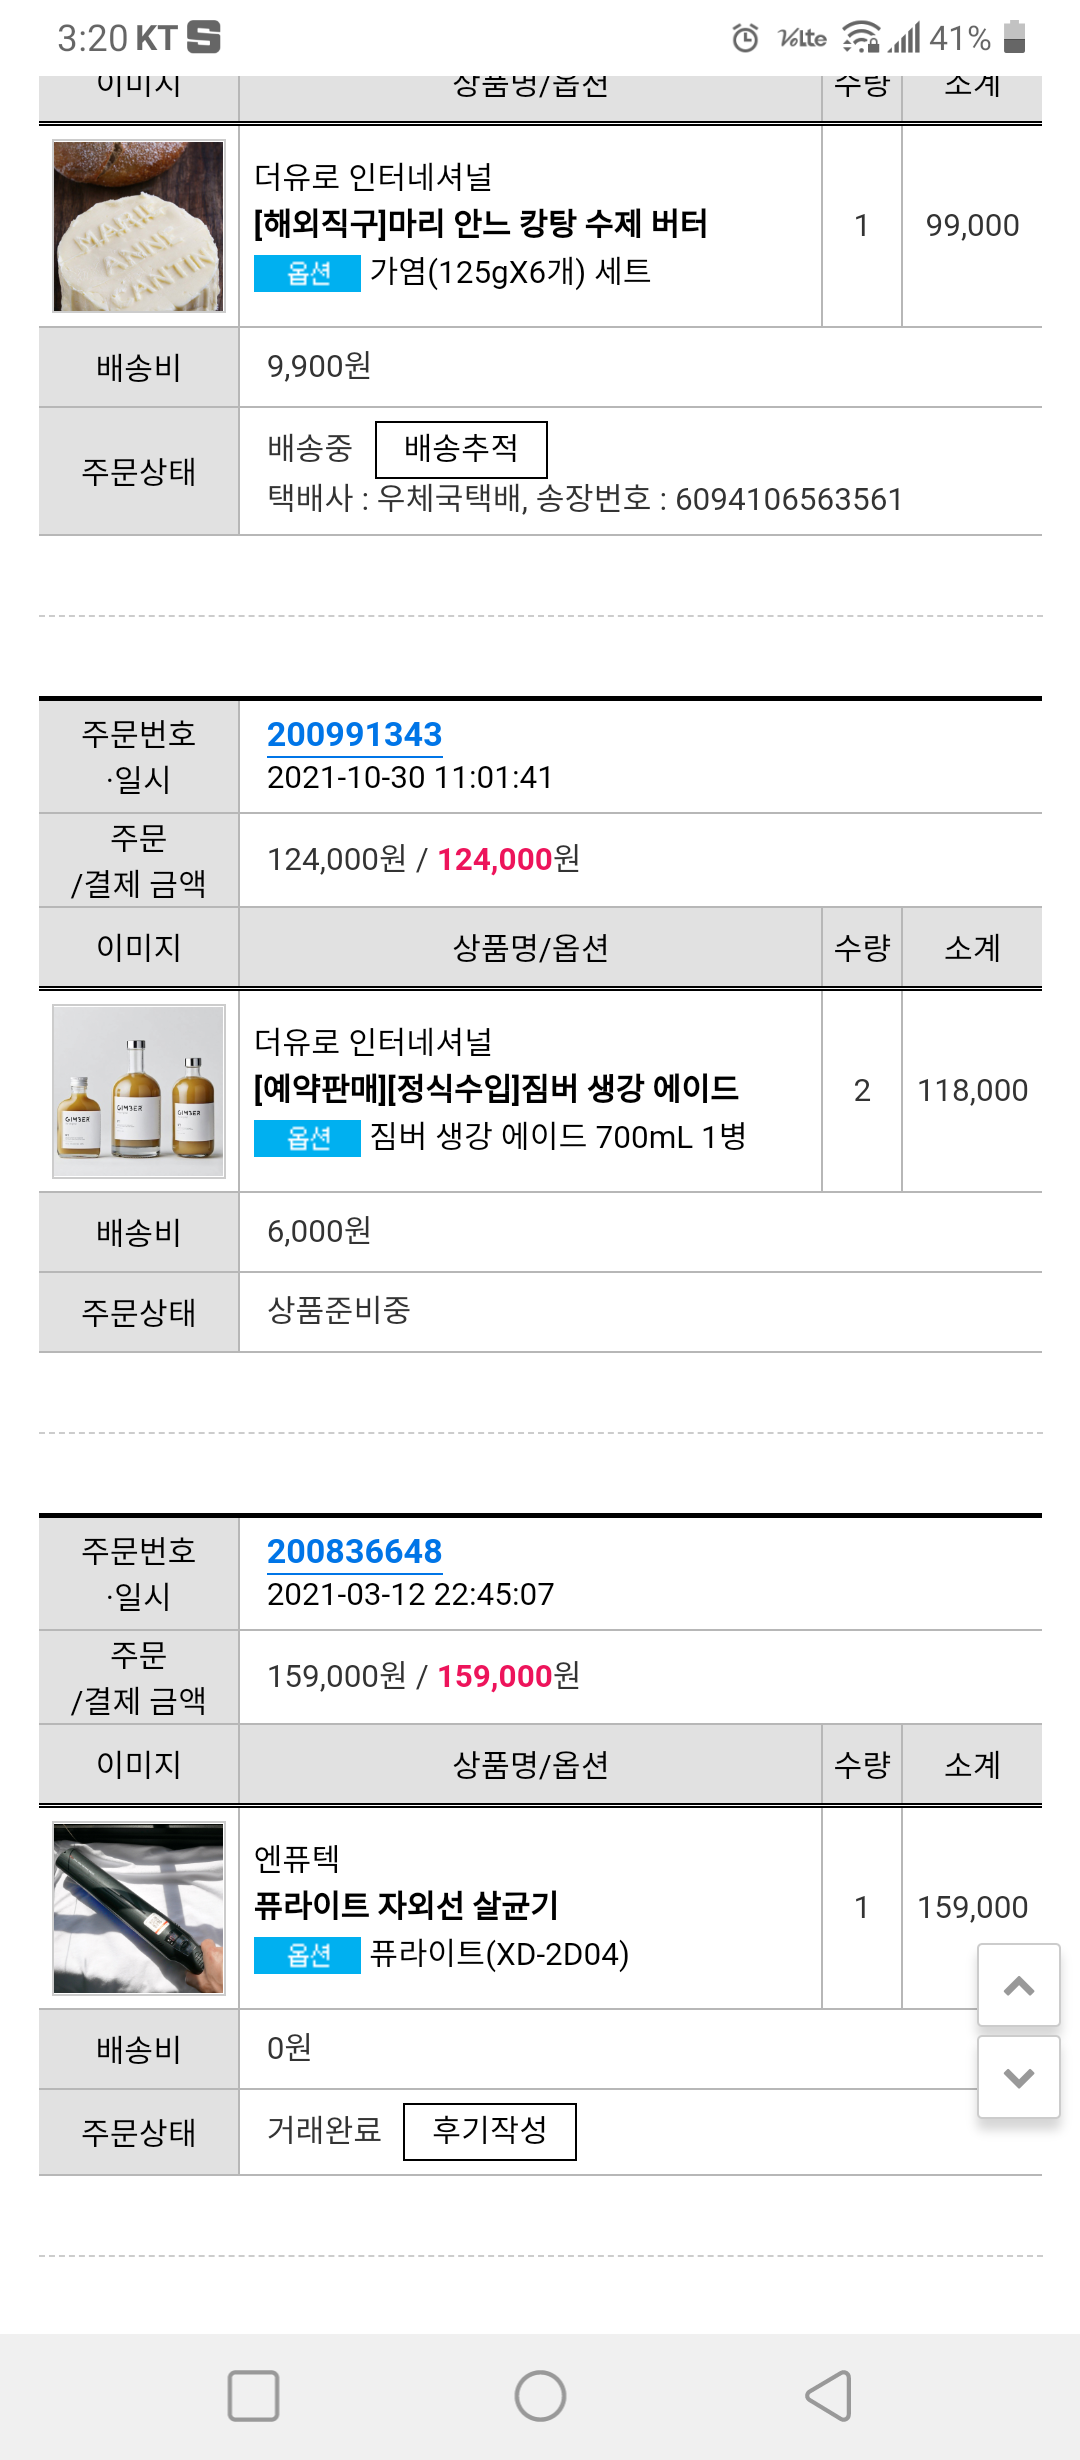Image resolution: width=1080 pixels, height=2460 pixels.
Task: Open 짐버 생강 에이드 product title
Action: pos(496,1088)
